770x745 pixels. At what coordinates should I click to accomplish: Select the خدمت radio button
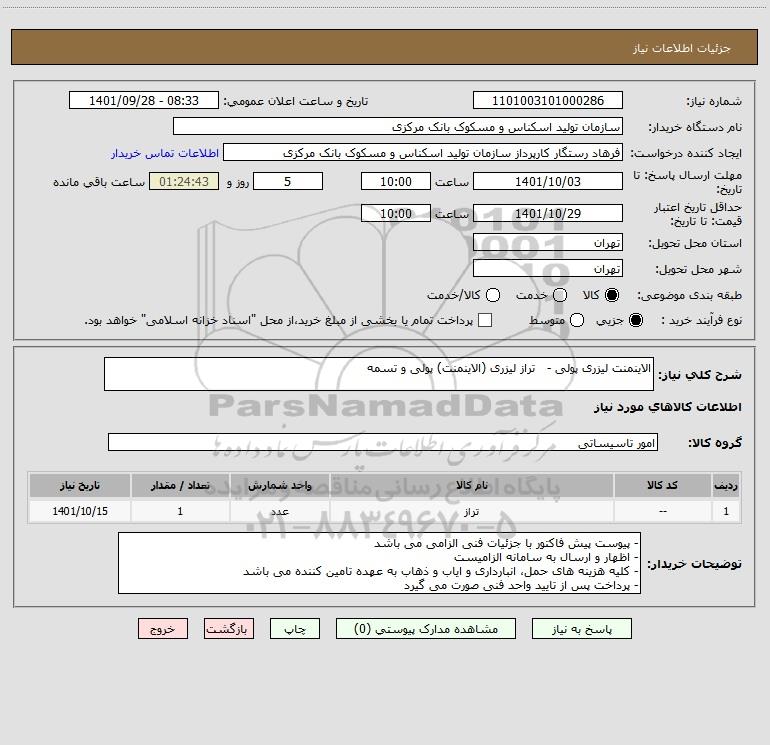coord(560,295)
